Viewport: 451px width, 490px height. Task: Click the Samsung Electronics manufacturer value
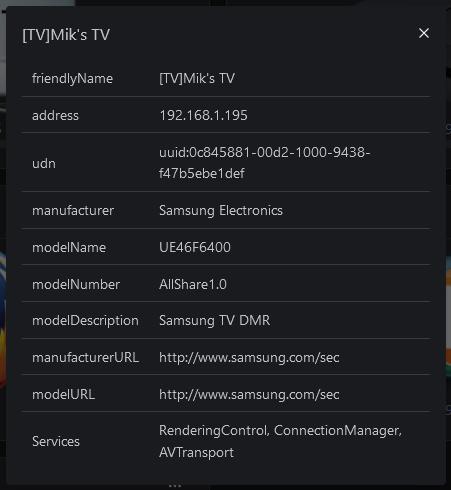tap(221, 211)
